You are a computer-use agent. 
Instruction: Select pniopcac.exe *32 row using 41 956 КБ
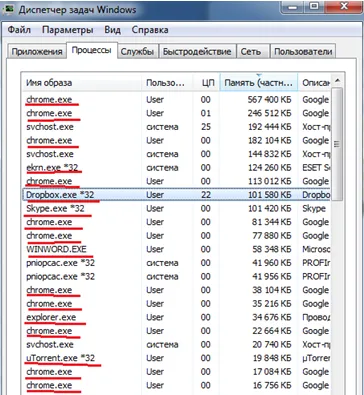(177, 276)
